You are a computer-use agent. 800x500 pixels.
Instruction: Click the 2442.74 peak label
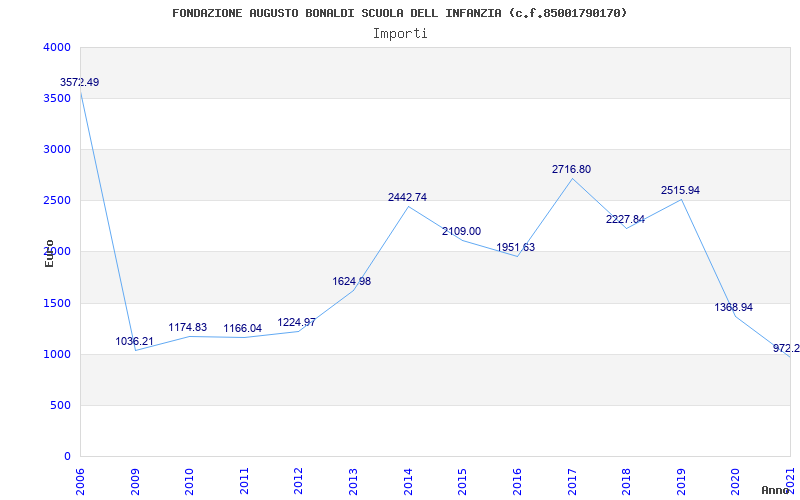pyautogui.click(x=408, y=197)
